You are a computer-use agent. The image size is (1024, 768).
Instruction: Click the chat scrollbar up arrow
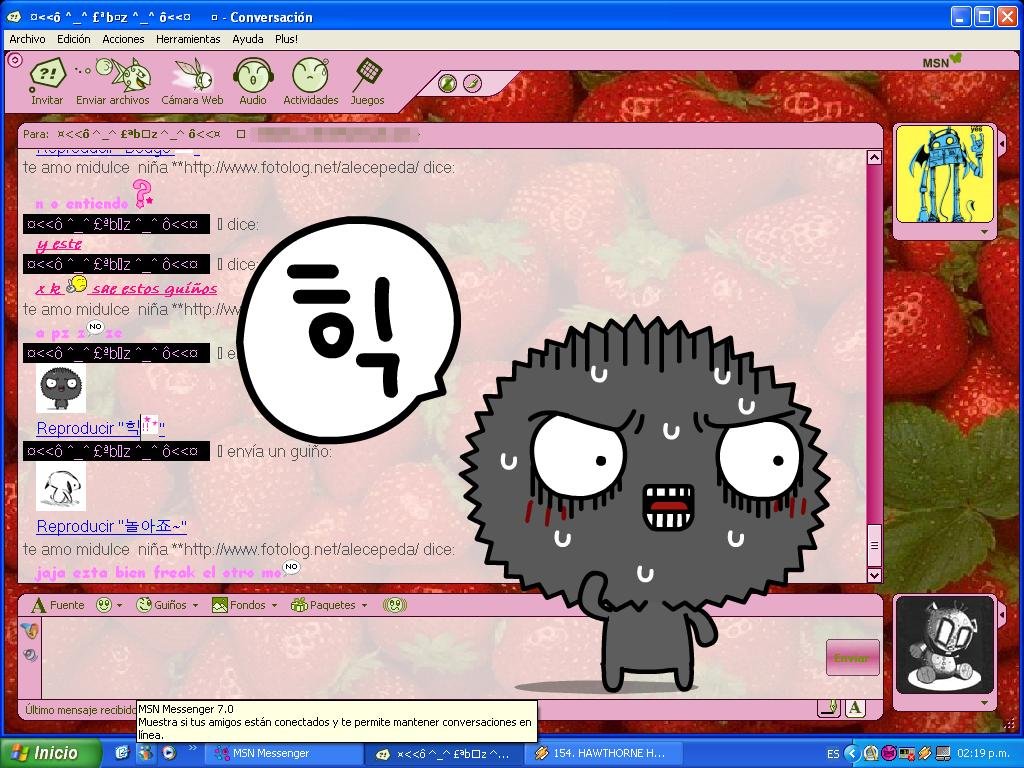[x=874, y=157]
